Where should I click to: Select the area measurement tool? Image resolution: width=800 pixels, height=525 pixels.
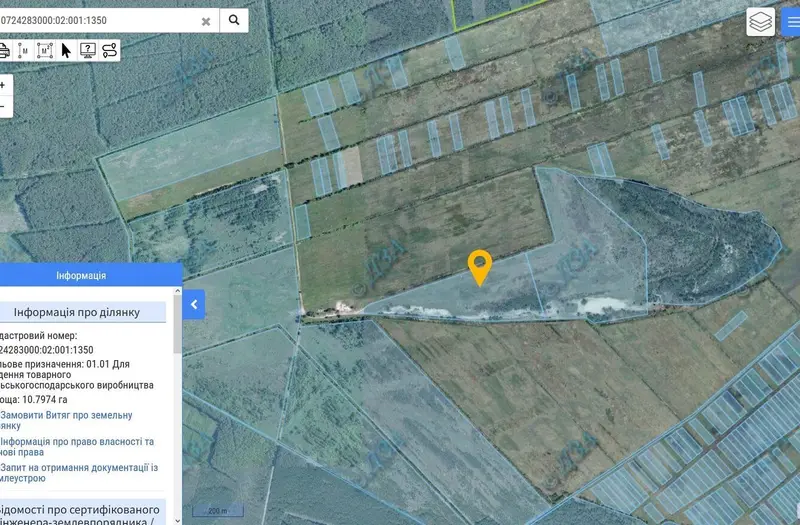point(45,51)
